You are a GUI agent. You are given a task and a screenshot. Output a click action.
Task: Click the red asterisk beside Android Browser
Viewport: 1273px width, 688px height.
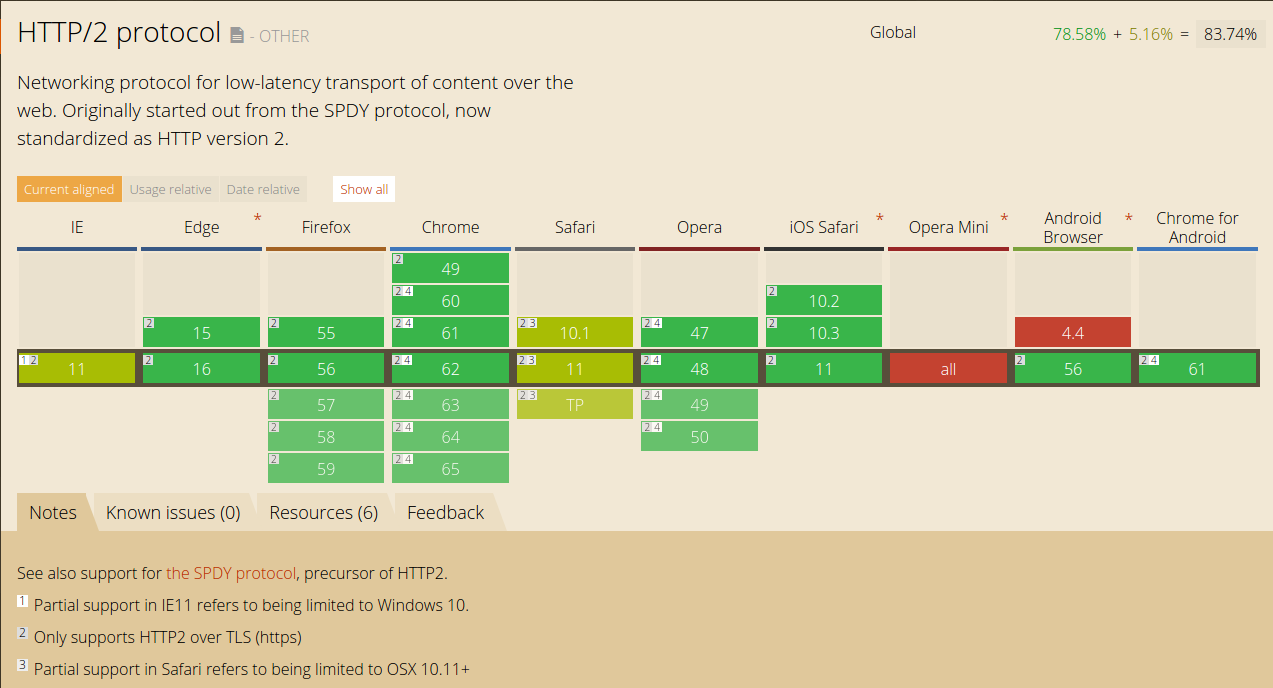pos(1129,218)
